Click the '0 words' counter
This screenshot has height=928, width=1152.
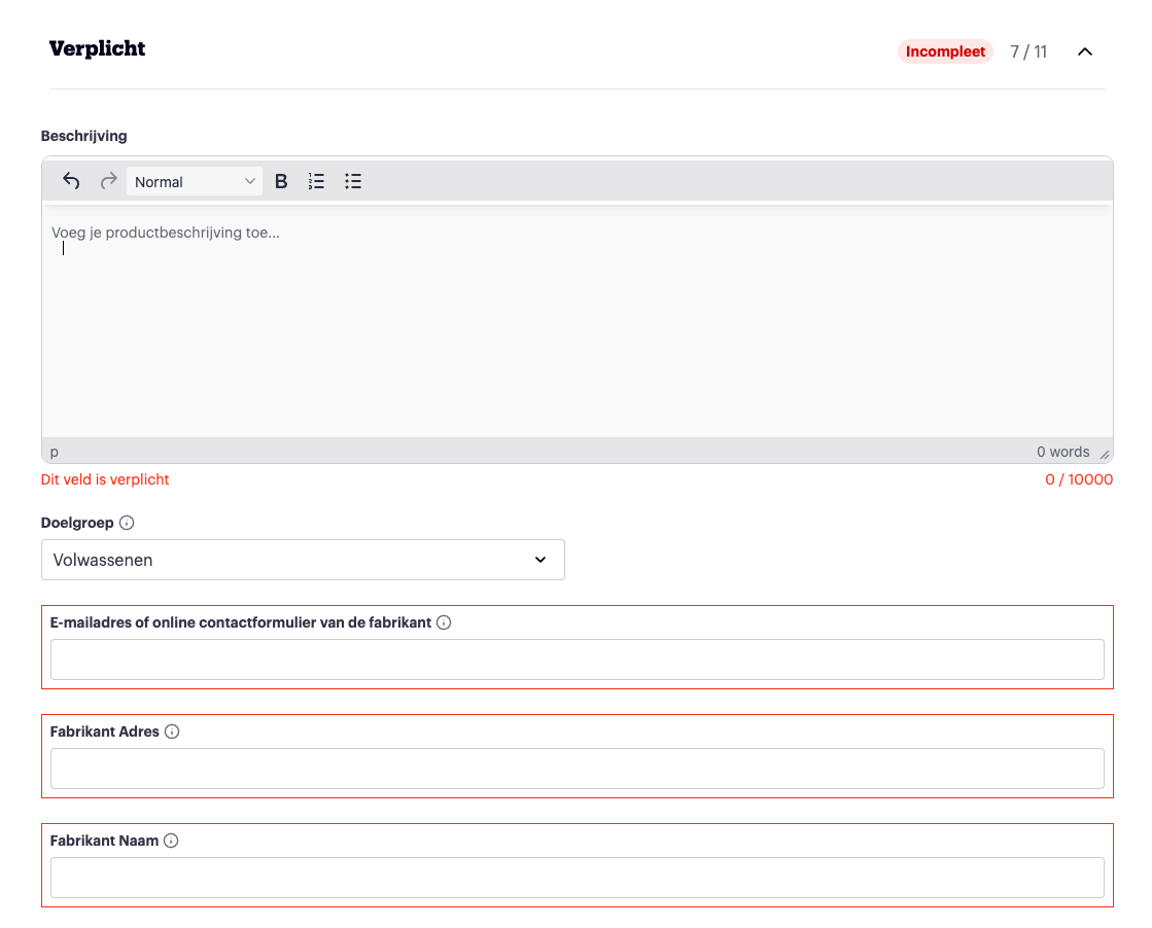coord(1062,452)
